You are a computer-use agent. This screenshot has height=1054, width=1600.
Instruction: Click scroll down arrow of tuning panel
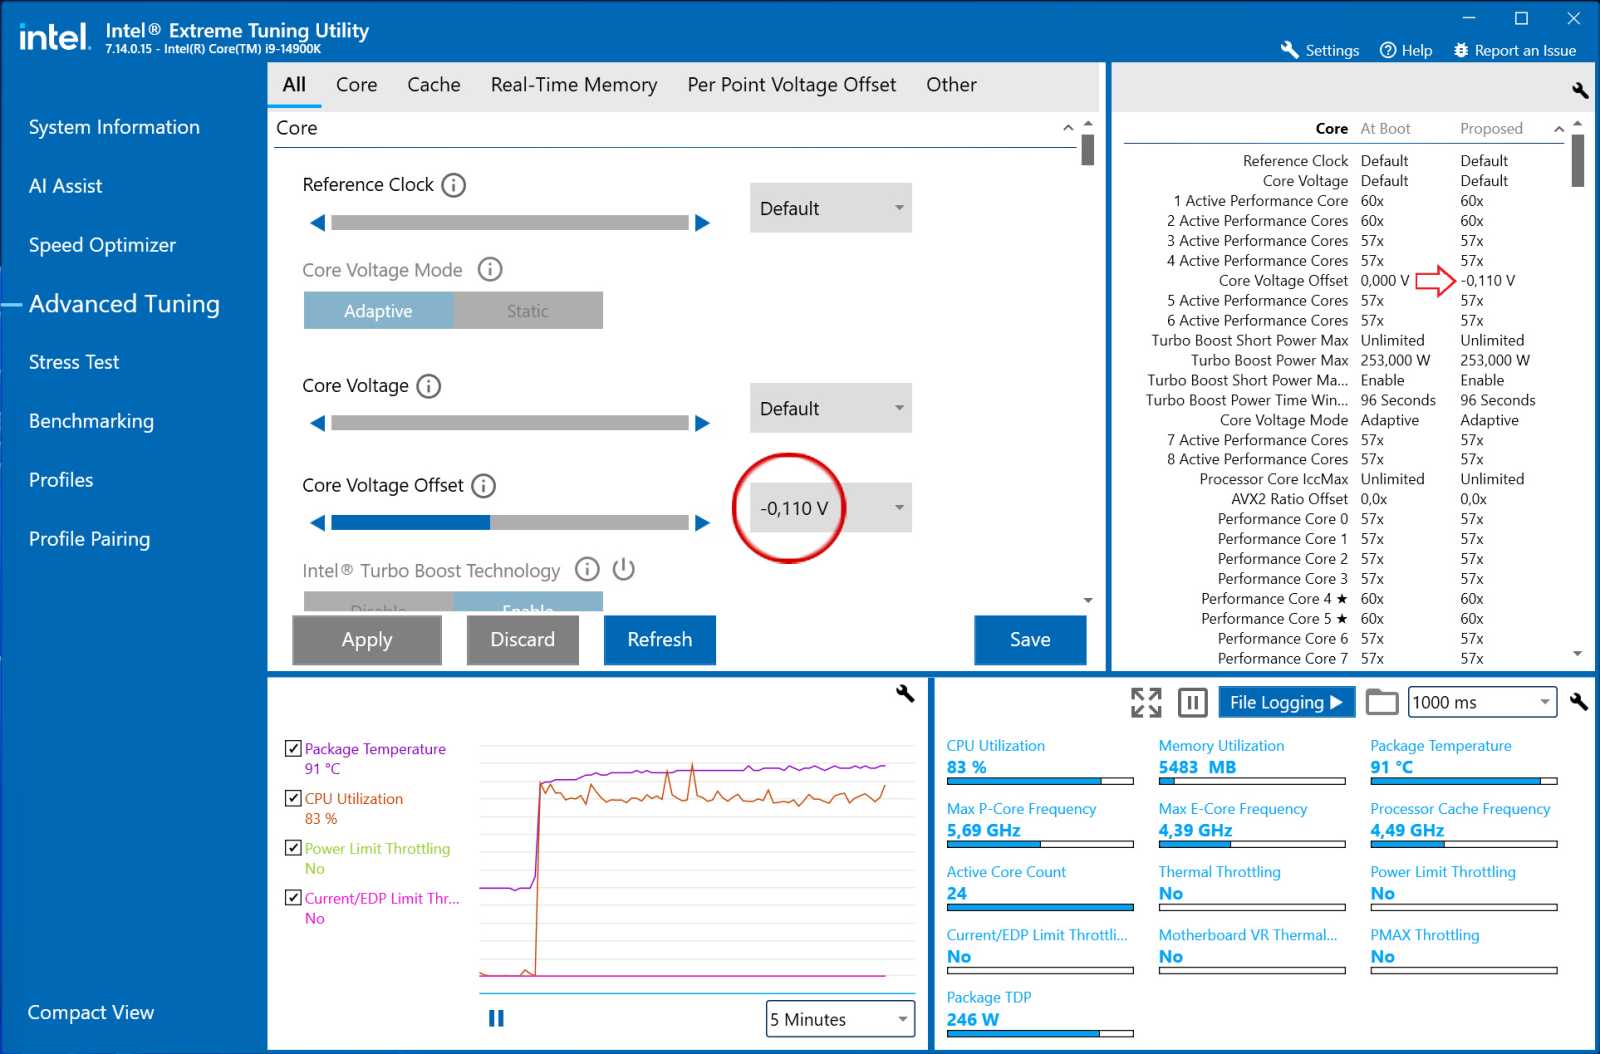[1088, 600]
